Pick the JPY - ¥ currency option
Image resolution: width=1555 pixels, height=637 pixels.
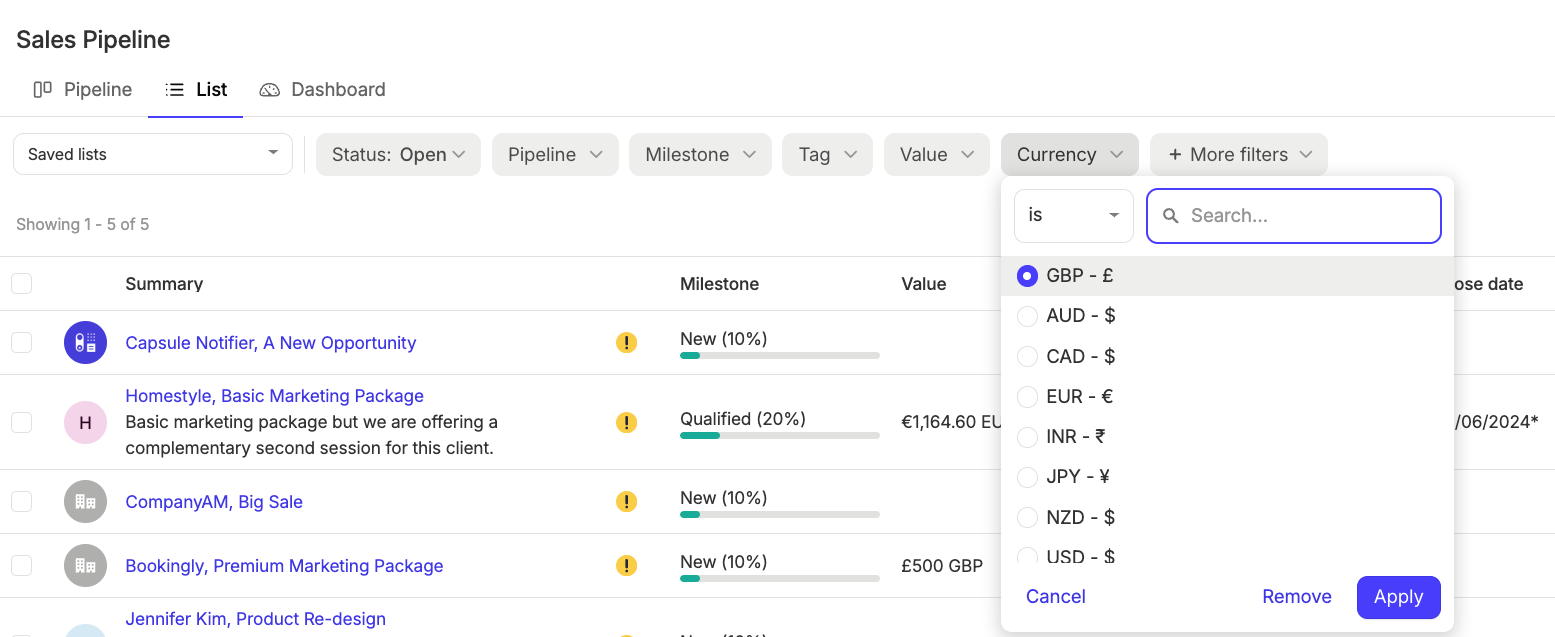click(x=1227, y=477)
